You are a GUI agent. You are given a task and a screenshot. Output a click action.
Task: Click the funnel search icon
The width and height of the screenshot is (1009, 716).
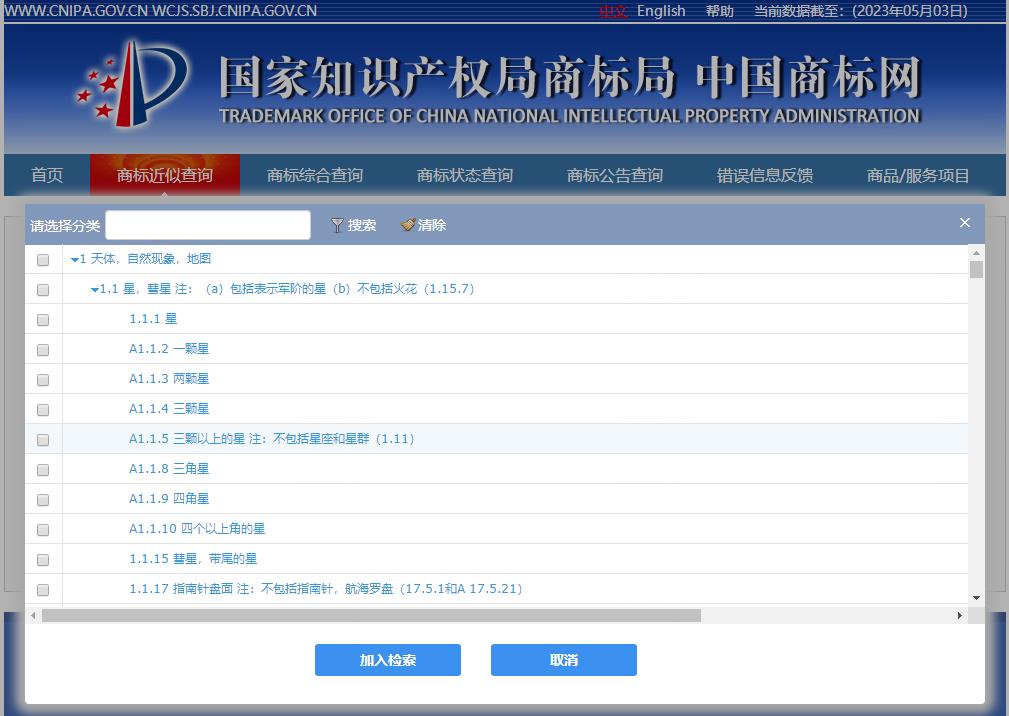pyautogui.click(x=337, y=225)
